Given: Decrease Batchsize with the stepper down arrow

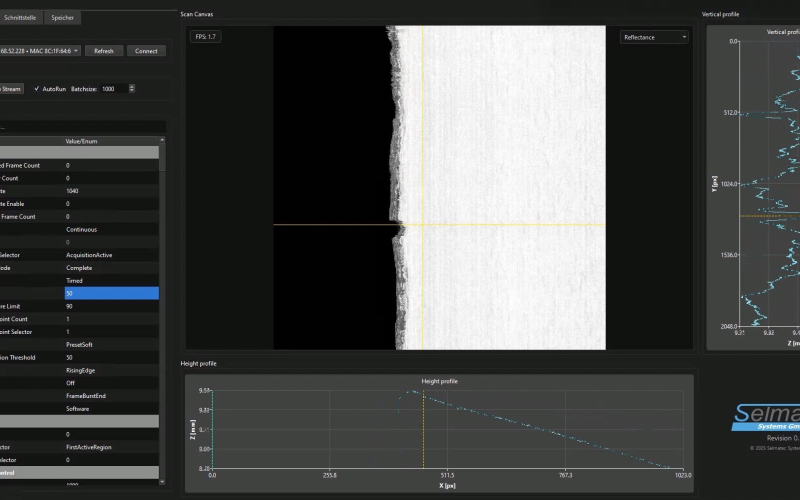Looking at the screenshot, I should pos(132,91).
